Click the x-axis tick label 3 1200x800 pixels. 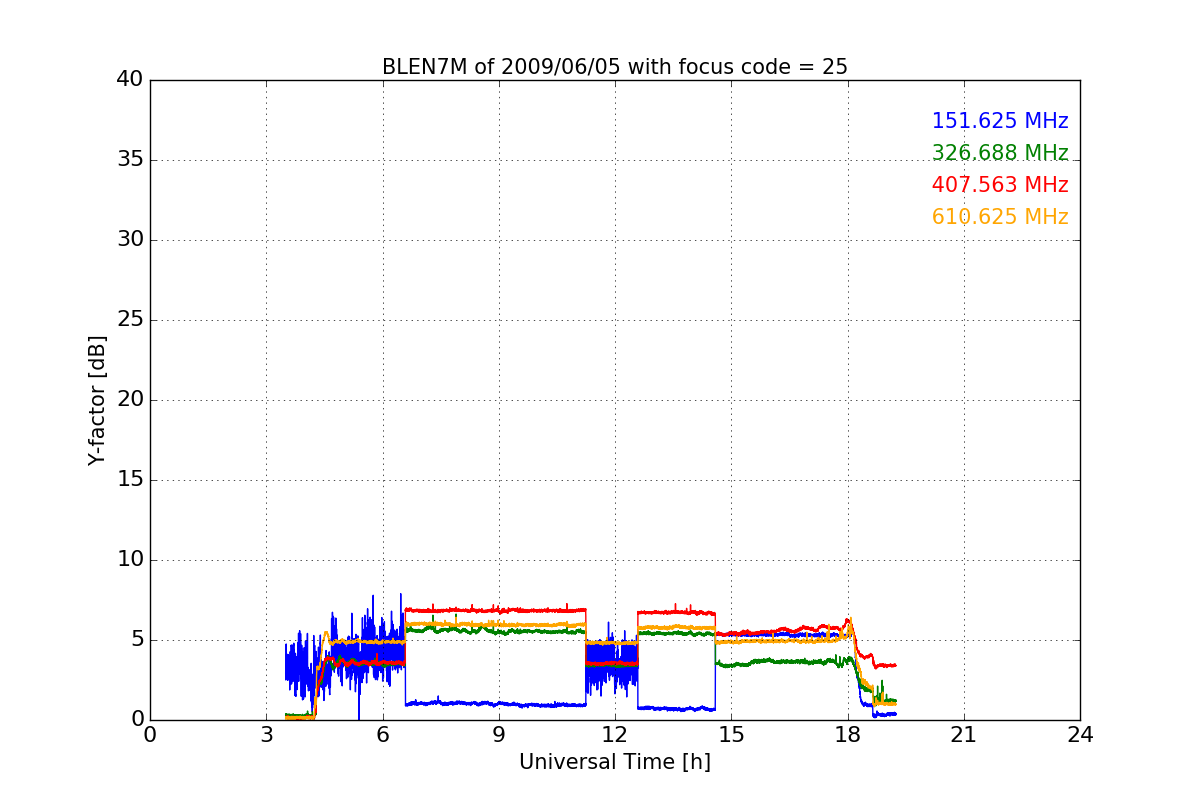266,735
